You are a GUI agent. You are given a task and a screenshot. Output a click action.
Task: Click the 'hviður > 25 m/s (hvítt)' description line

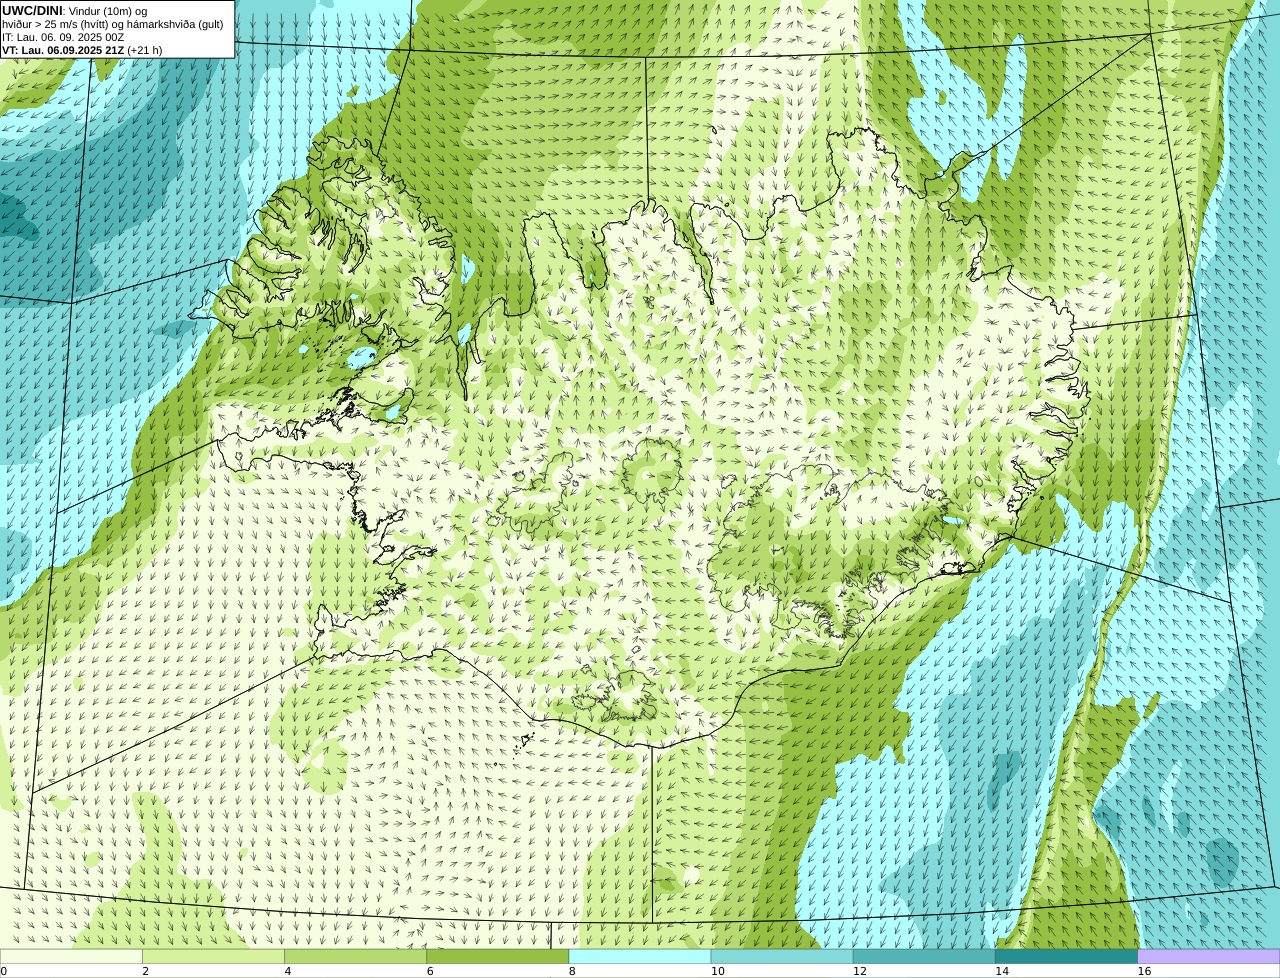pyautogui.click(x=113, y=24)
